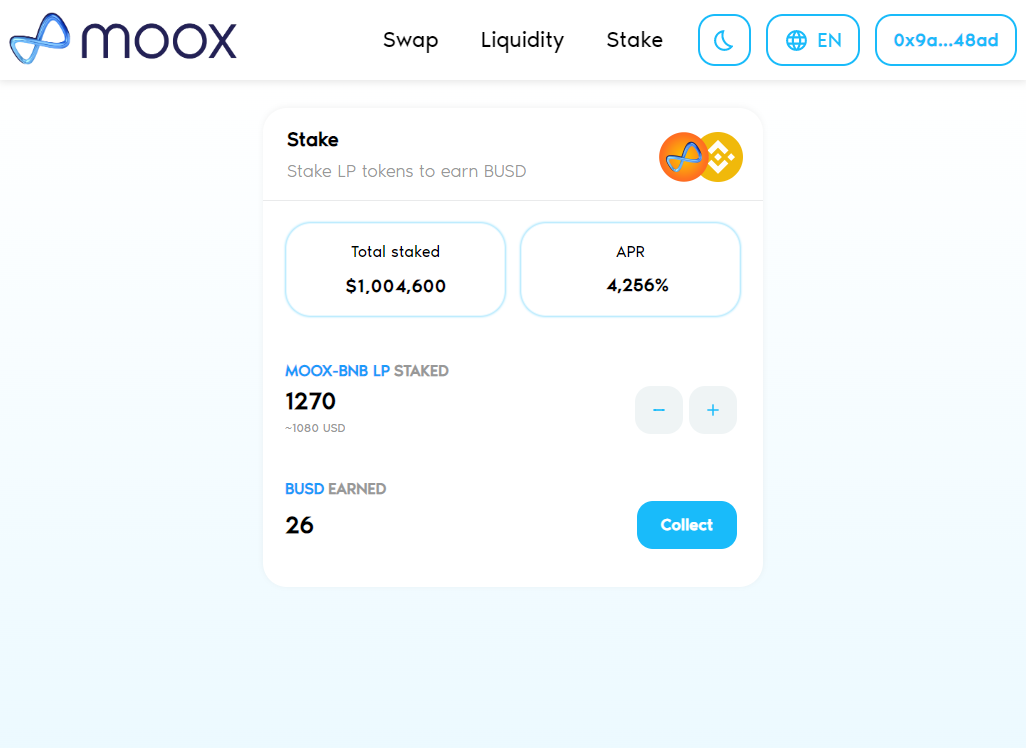Collect the earned BUSD rewards
This screenshot has height=748, width=1026.
686,525
